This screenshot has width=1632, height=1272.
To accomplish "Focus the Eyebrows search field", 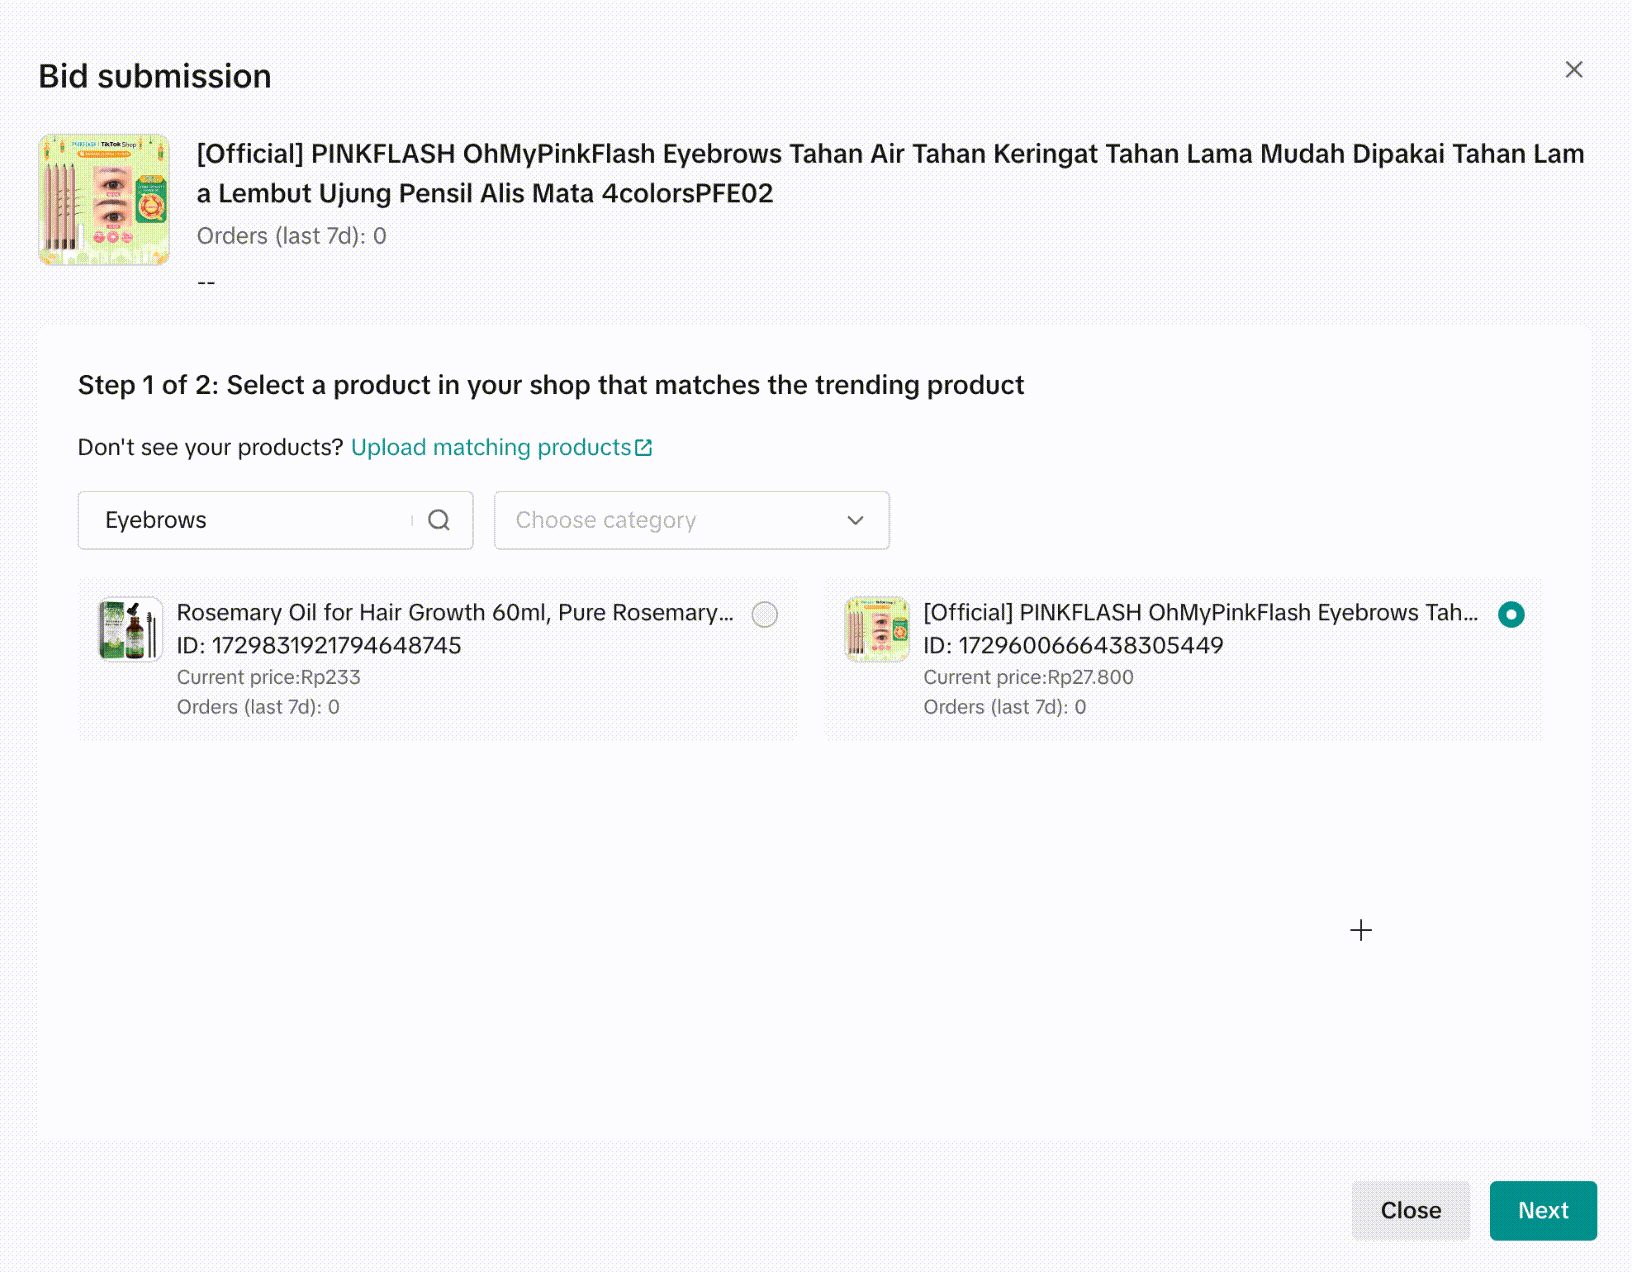I will (250, 520).
